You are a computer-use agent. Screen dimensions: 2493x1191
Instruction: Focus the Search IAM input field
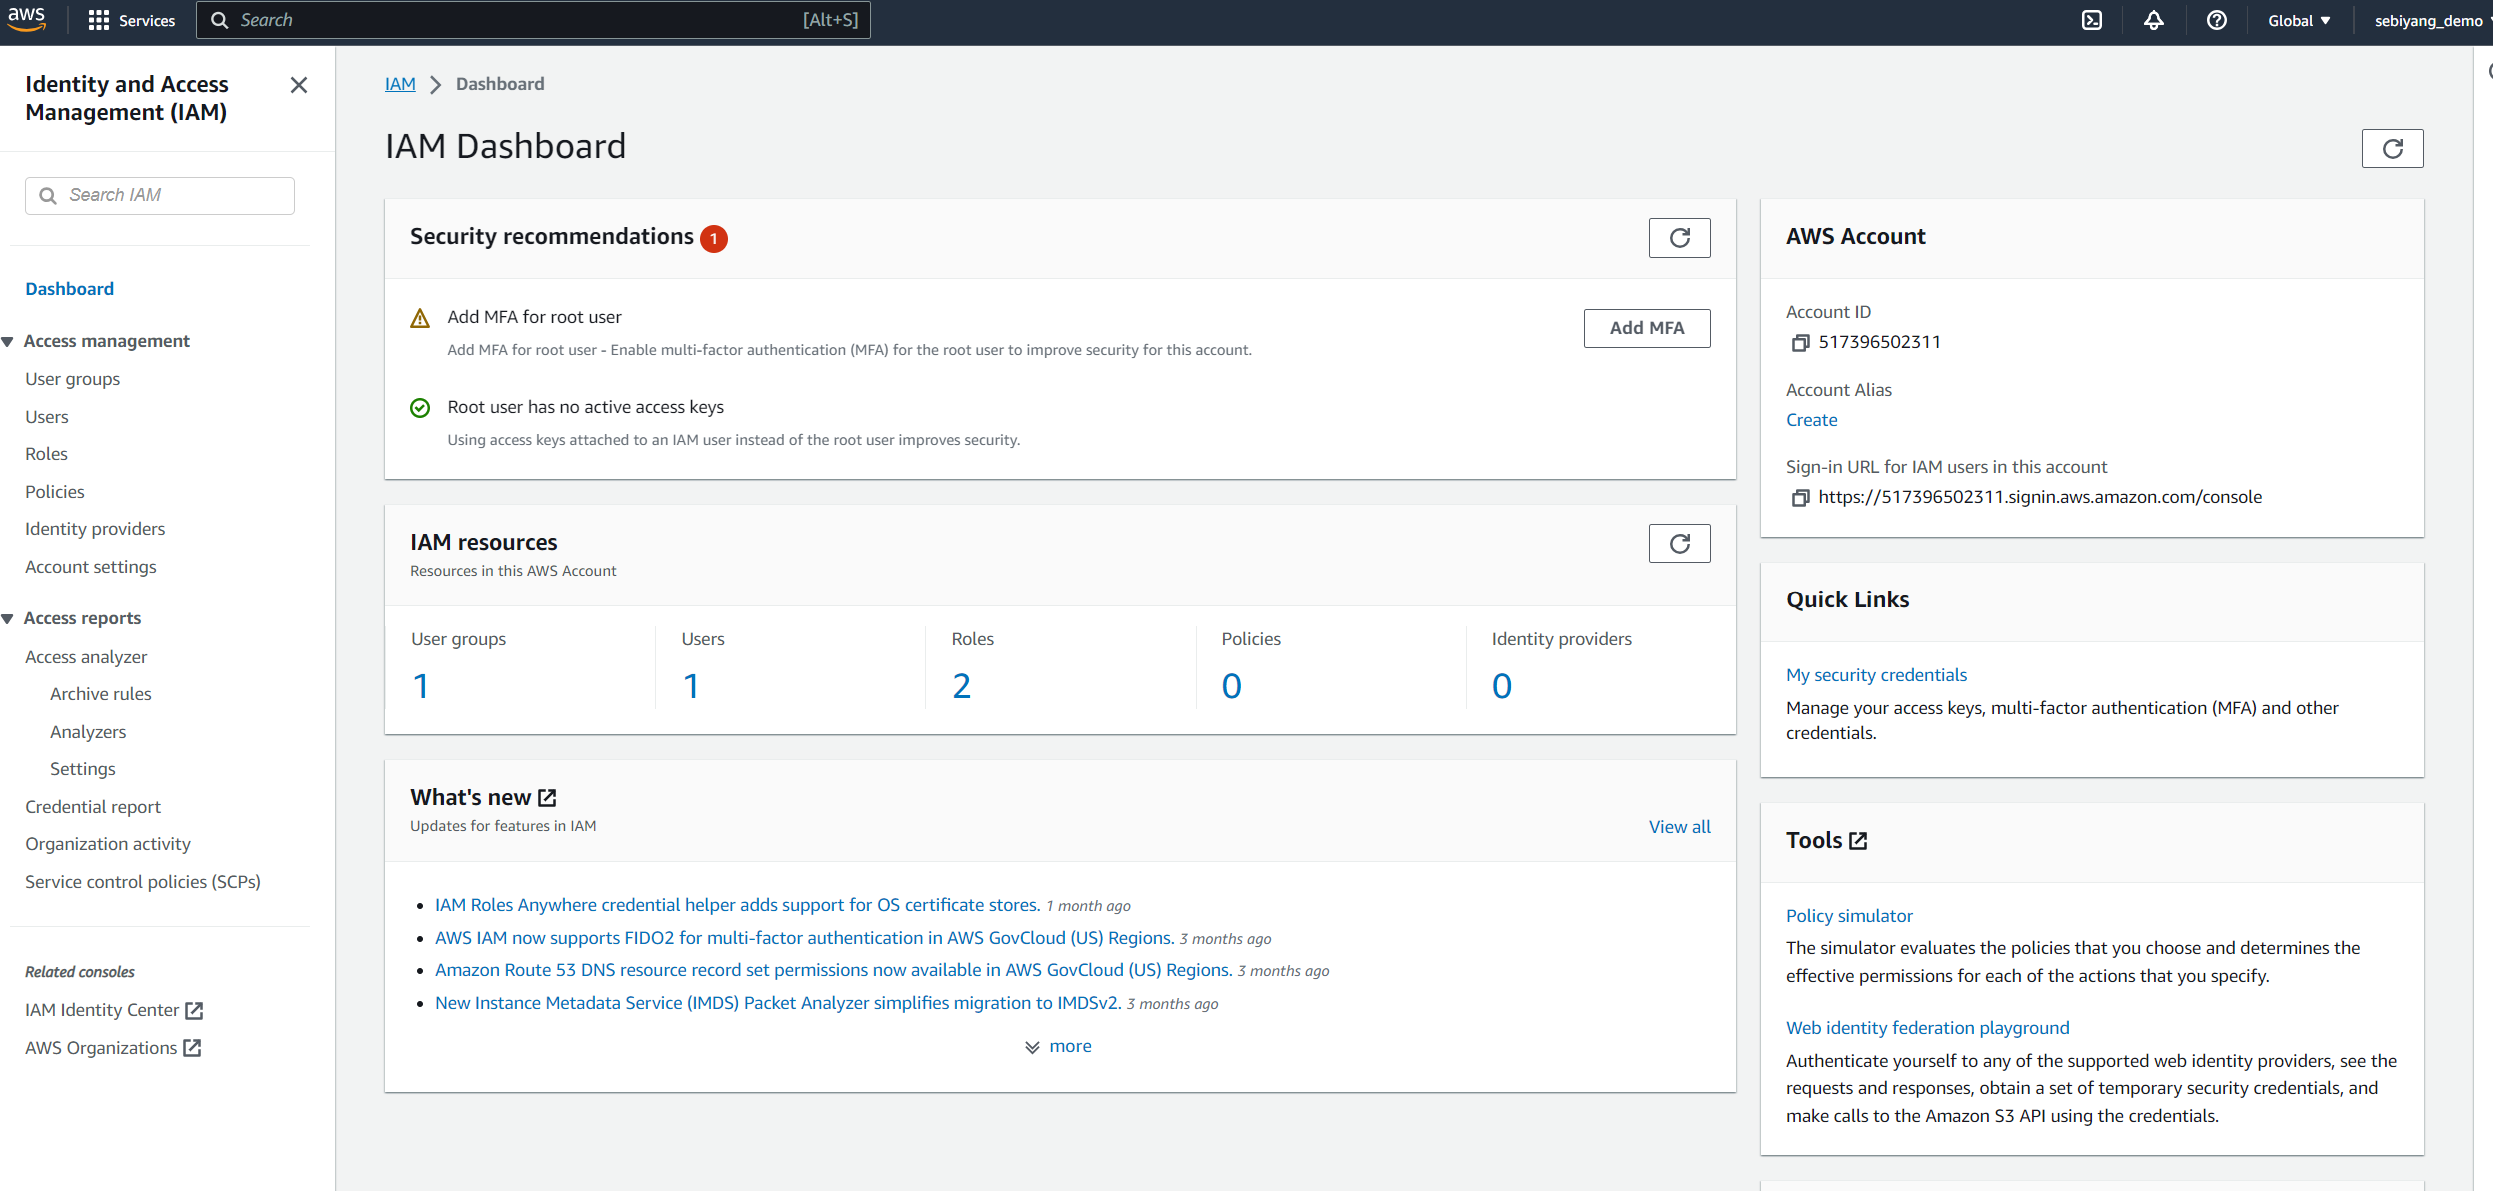[x=160, y=196]
